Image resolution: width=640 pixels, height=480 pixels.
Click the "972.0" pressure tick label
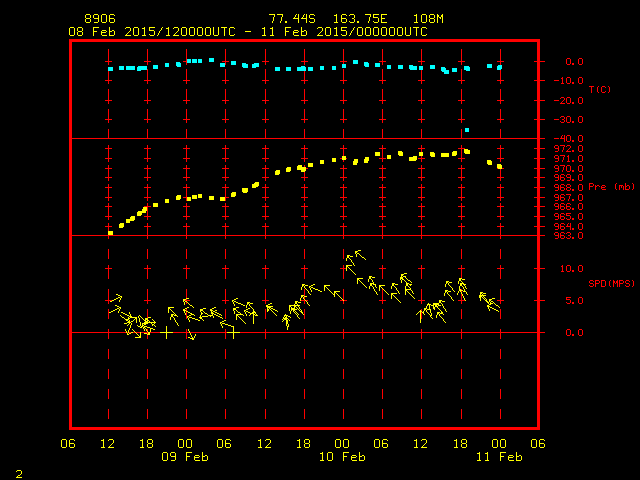569,149
